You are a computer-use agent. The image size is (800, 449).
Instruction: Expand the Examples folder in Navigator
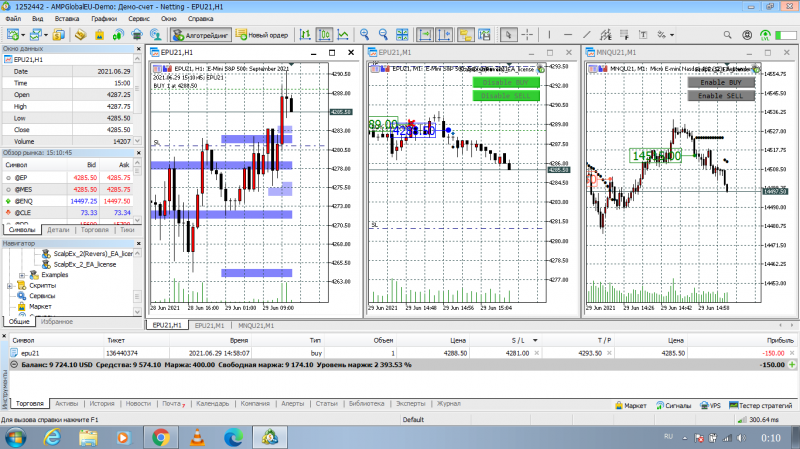pyautogui.click(x=22, y=275)
